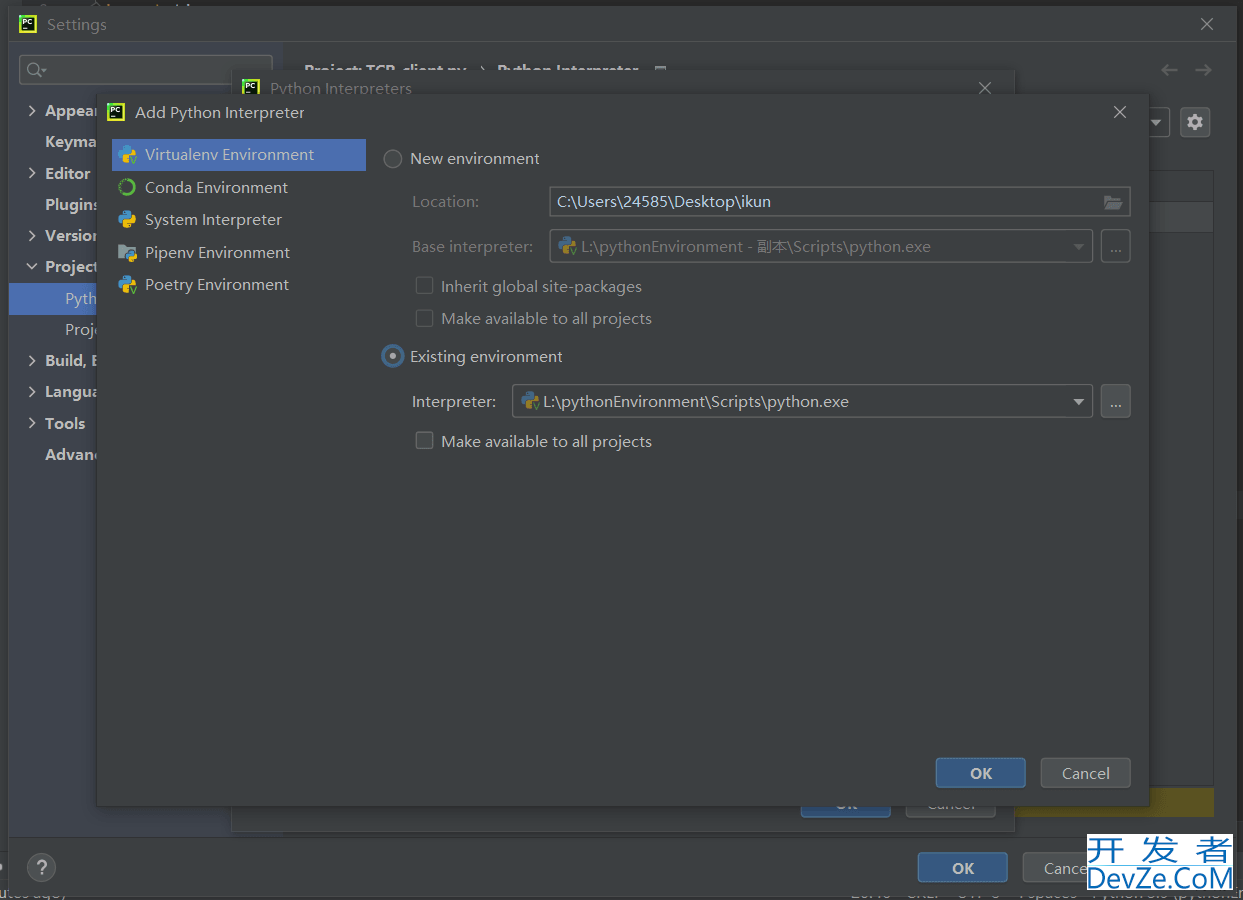
Task: Expand Appearance section in Settings tree
Action: (x=32, y=111)
